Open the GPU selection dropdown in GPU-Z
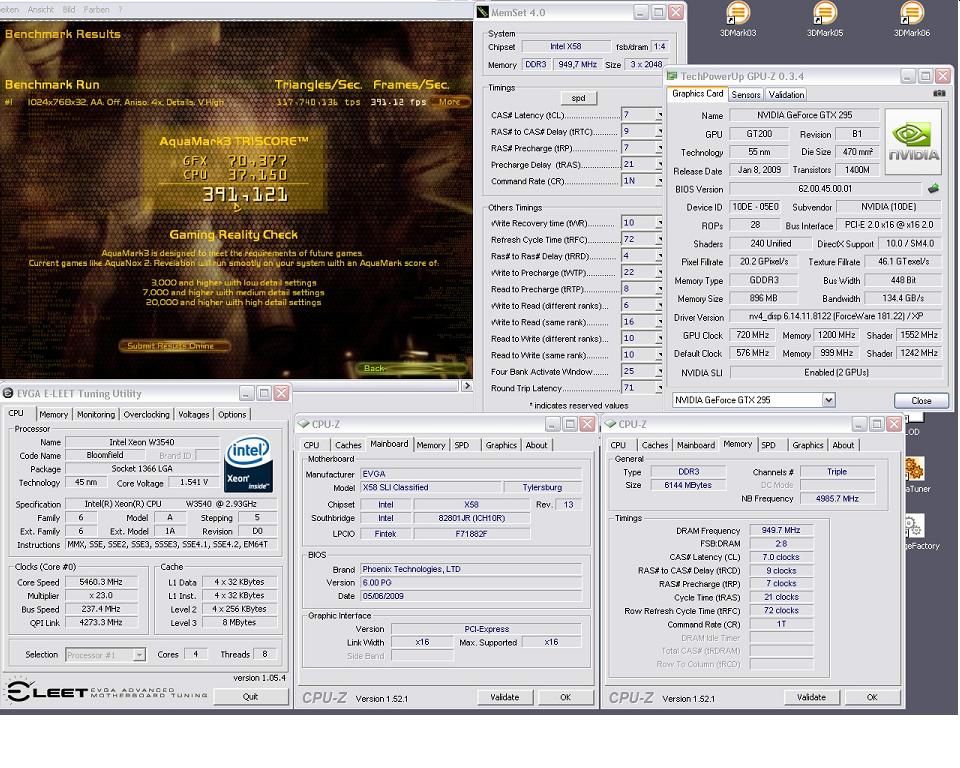This screenshot has height=768, width=960. click(x=828, y=400)
